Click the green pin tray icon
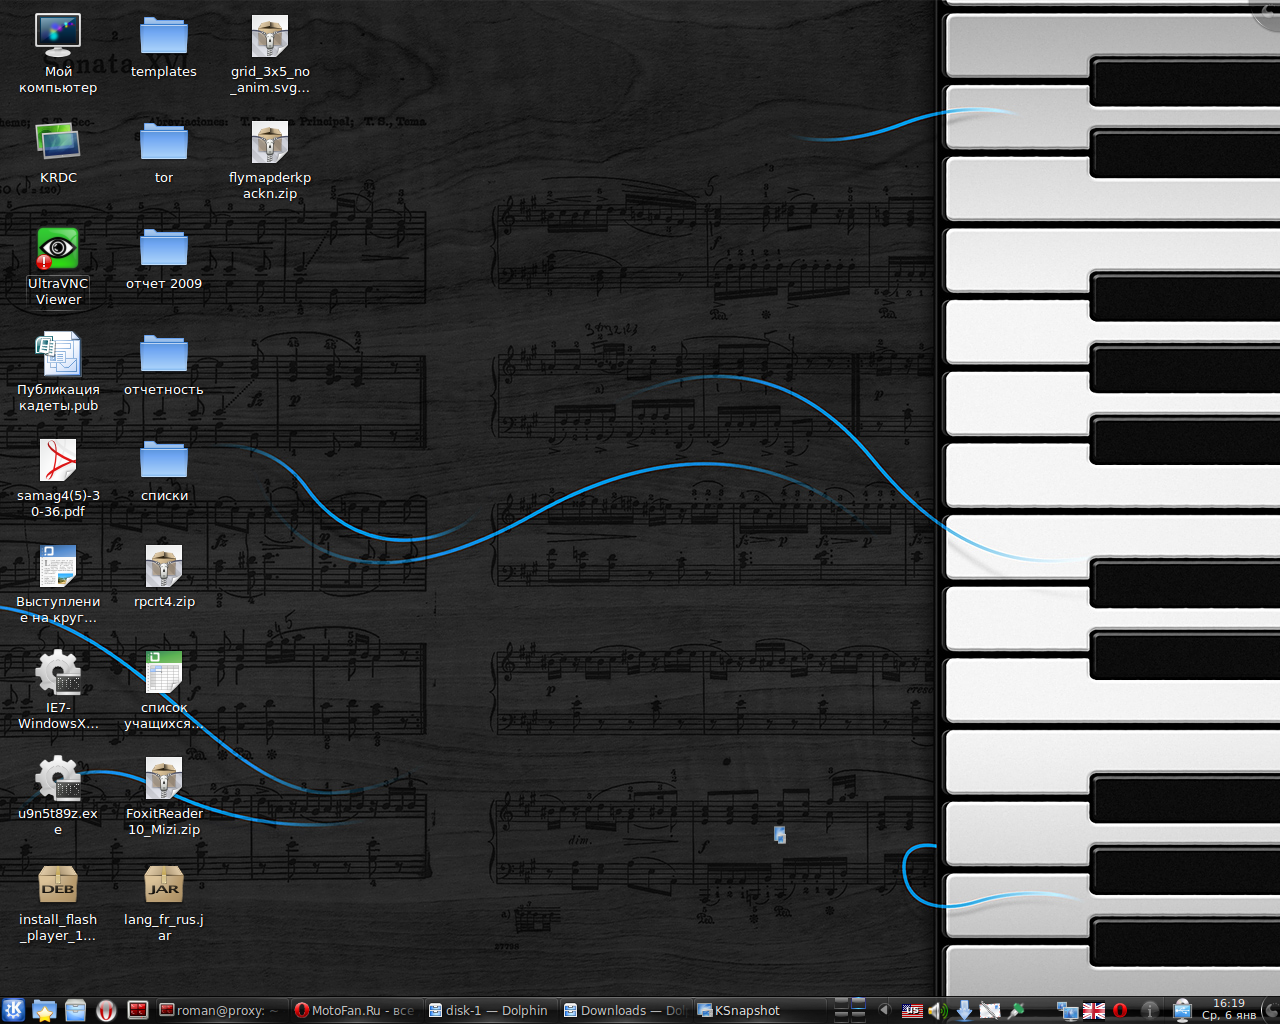 1017,1011
